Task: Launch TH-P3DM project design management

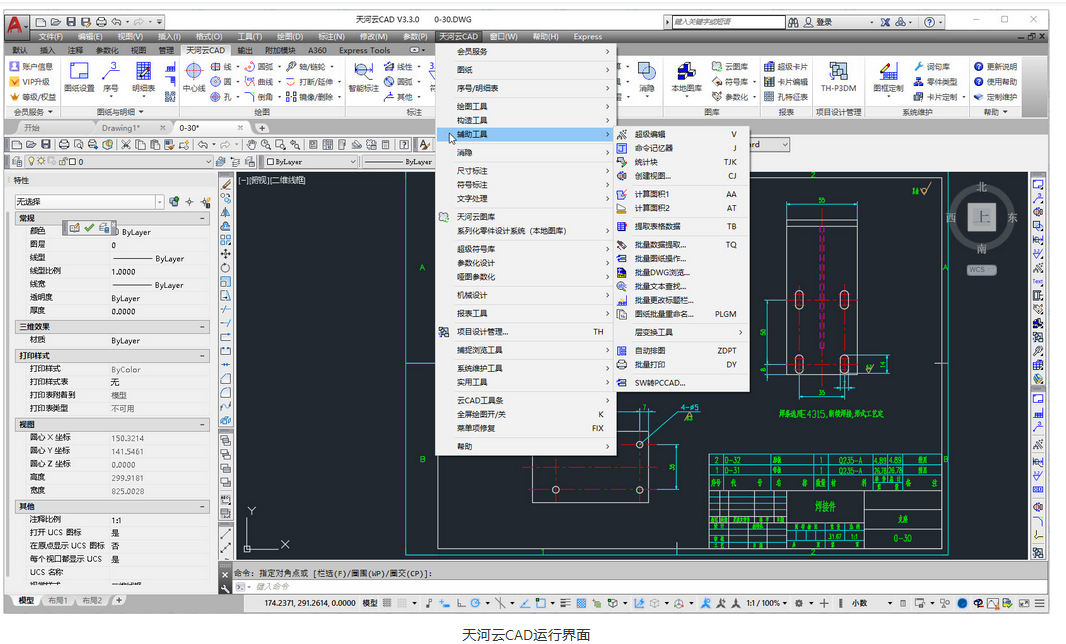Action: (838, 78)
